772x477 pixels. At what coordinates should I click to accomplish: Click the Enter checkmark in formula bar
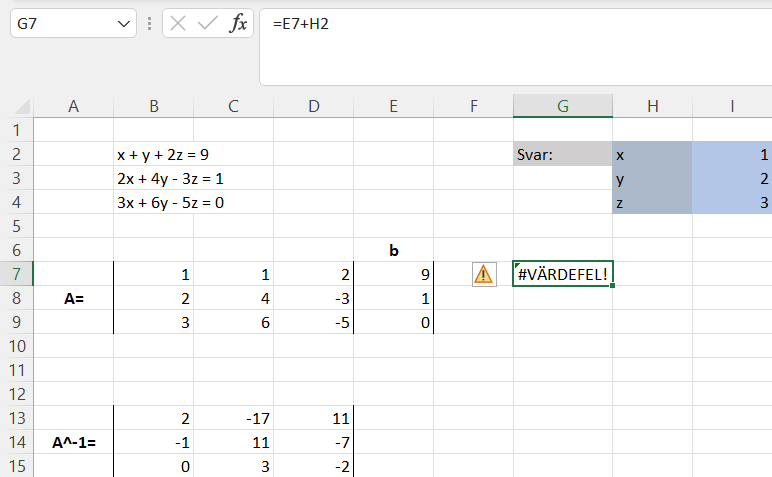pos(208,23)
